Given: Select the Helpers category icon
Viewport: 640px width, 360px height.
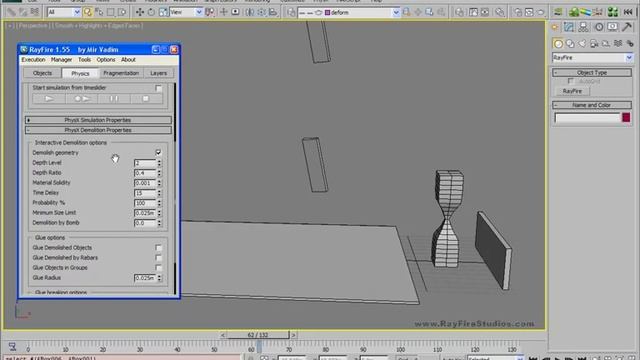Looking at the screenshot, I should pos(606,43).
